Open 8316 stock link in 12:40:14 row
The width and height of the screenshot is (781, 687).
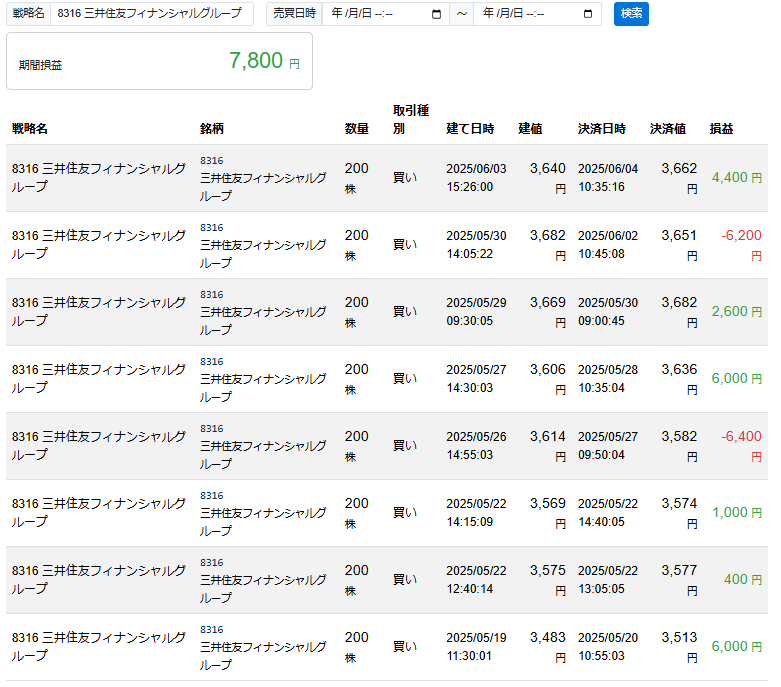tap(212, 562)
